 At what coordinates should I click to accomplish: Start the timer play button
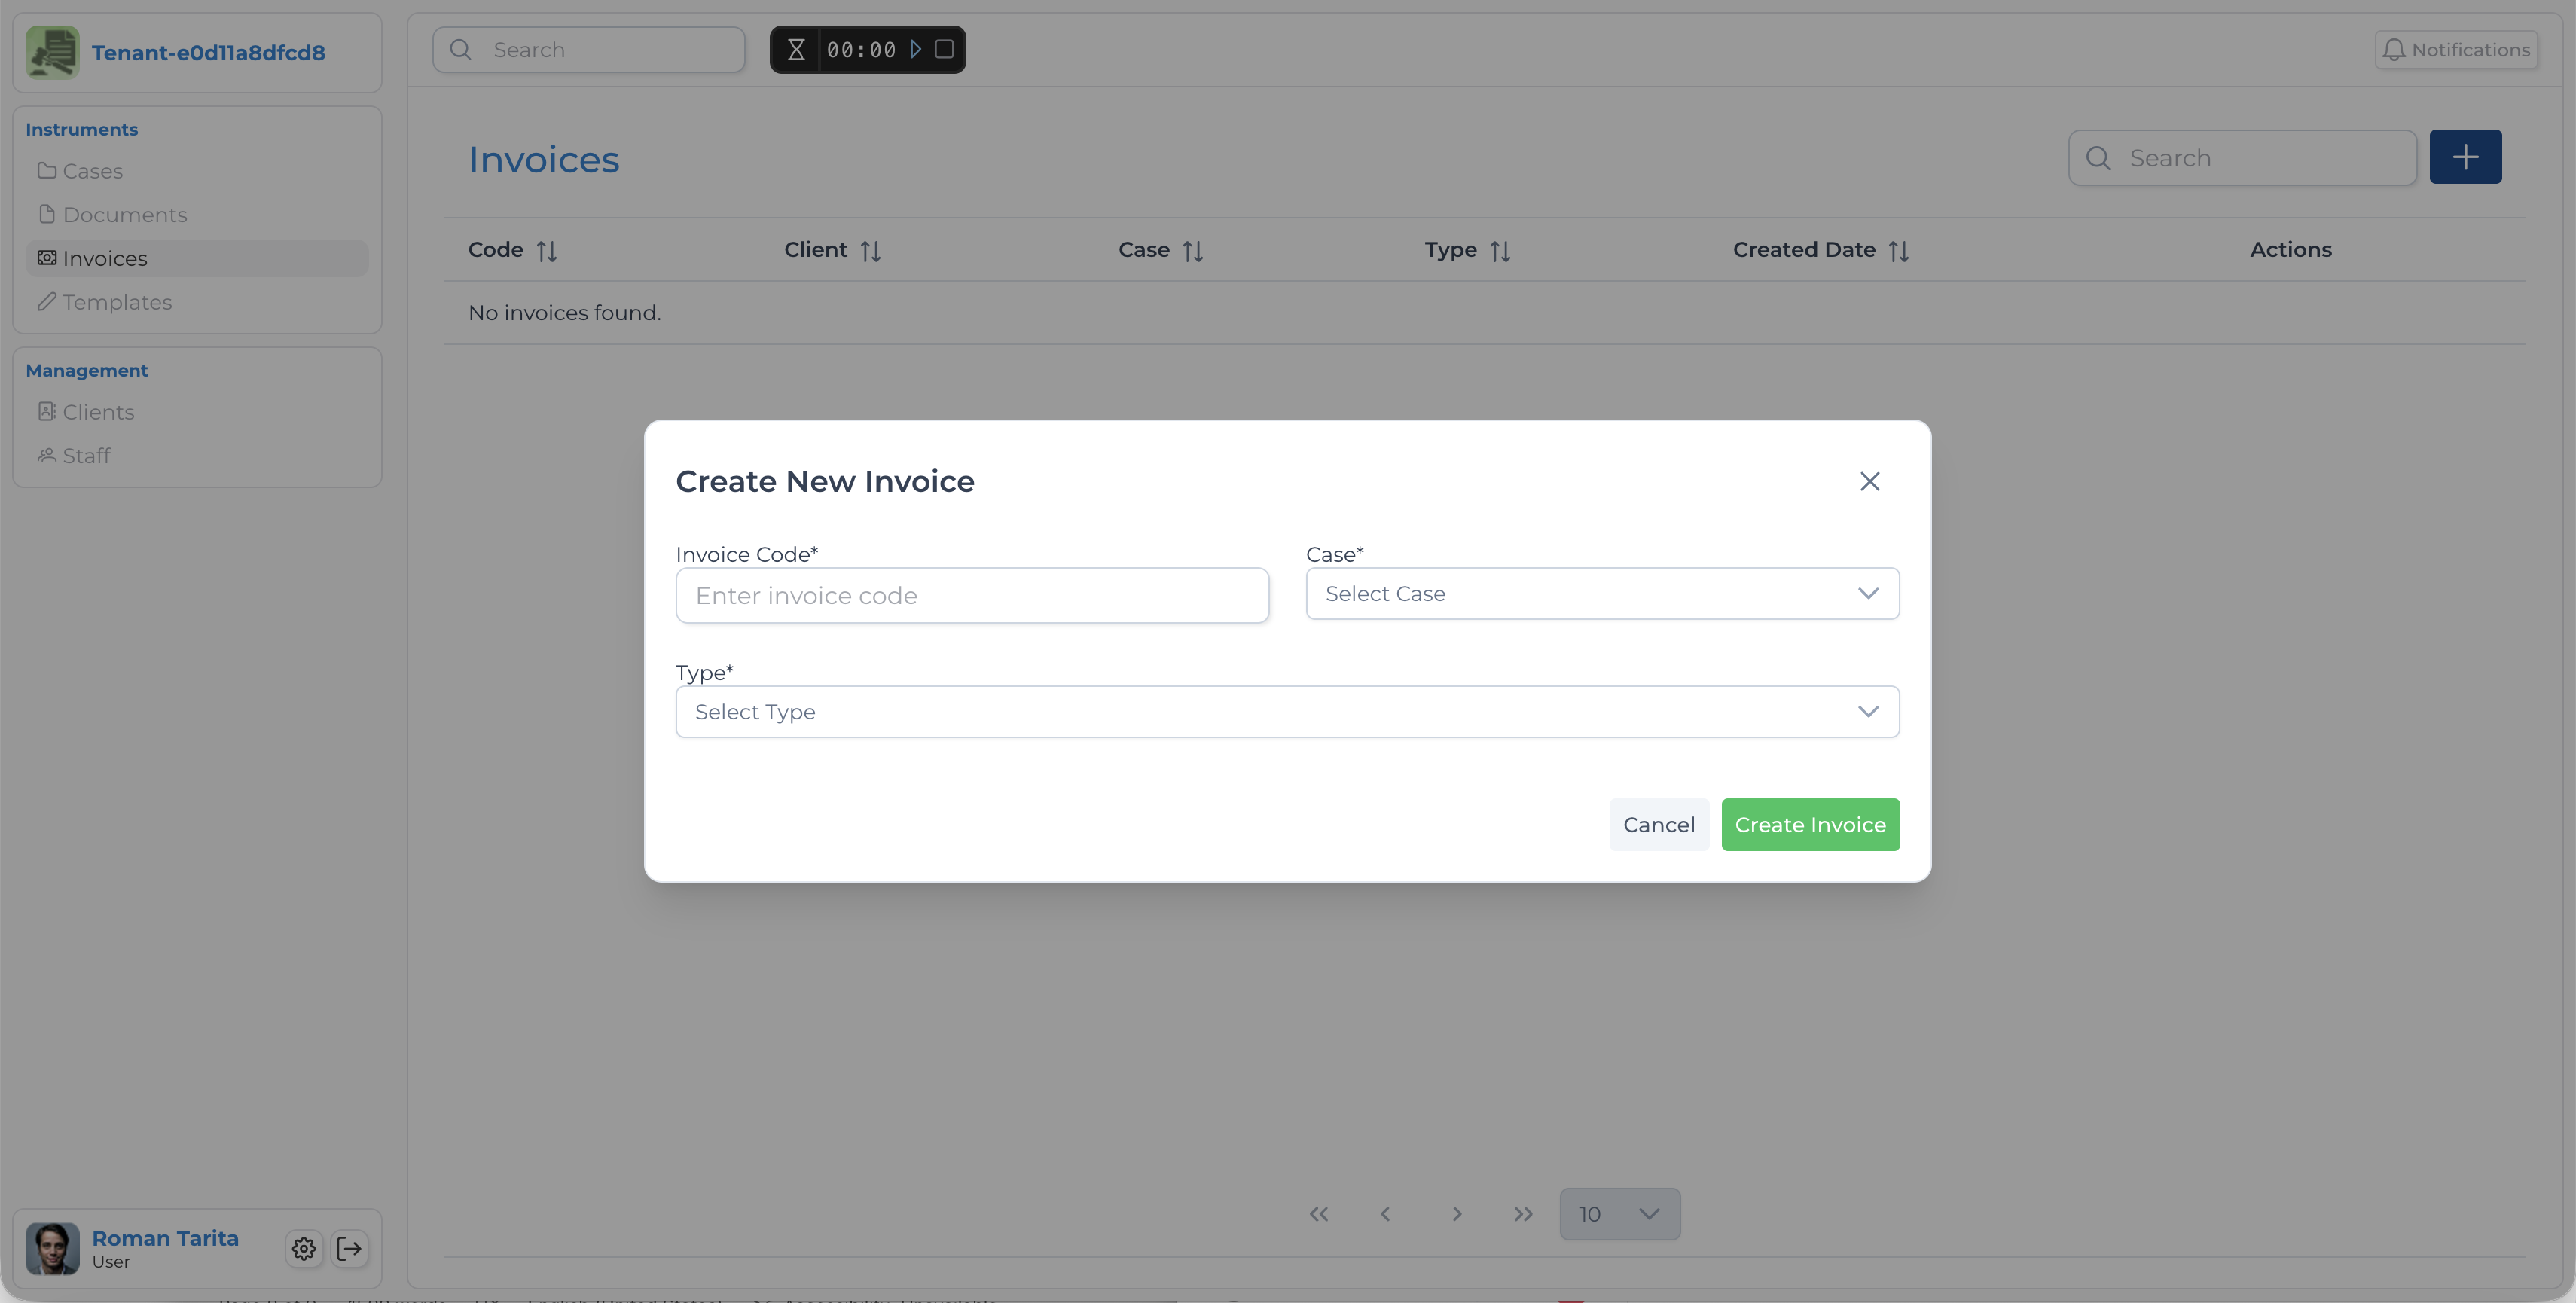[915, 49]
